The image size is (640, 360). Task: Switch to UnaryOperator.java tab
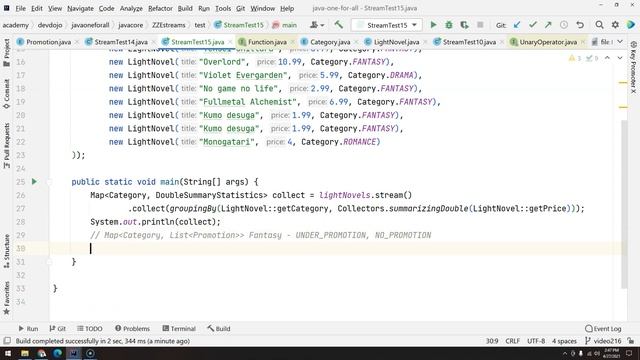(548, 42)
